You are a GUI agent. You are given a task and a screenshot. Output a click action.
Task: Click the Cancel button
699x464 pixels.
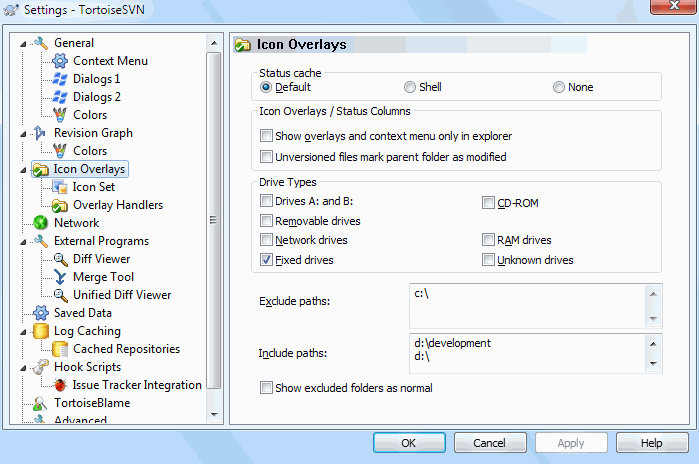[x=490, y=443]
